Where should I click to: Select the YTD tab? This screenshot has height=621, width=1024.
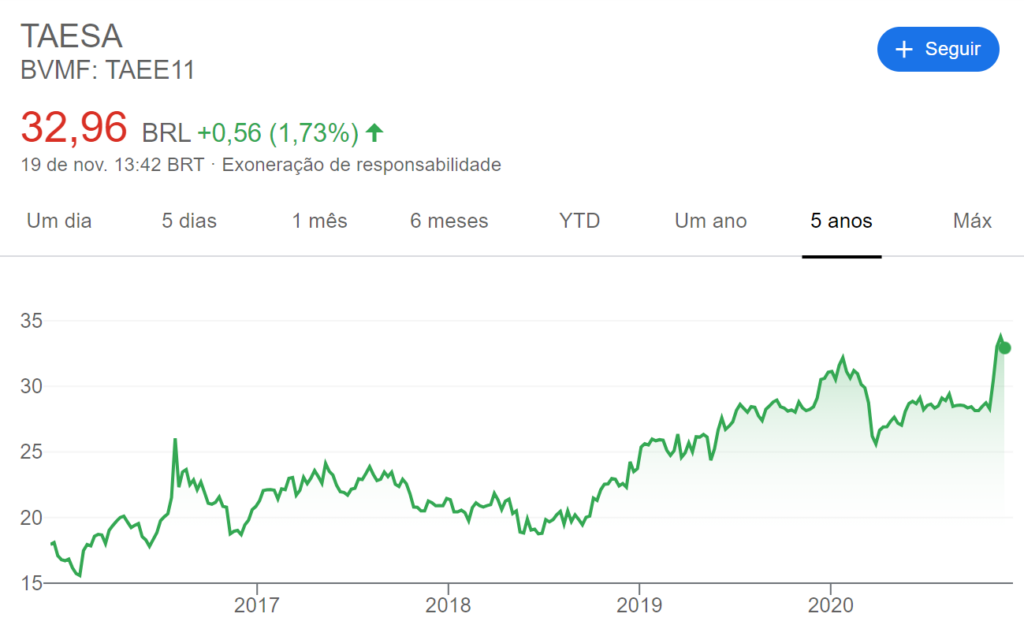pyautogui.click(x=579, y=221)
